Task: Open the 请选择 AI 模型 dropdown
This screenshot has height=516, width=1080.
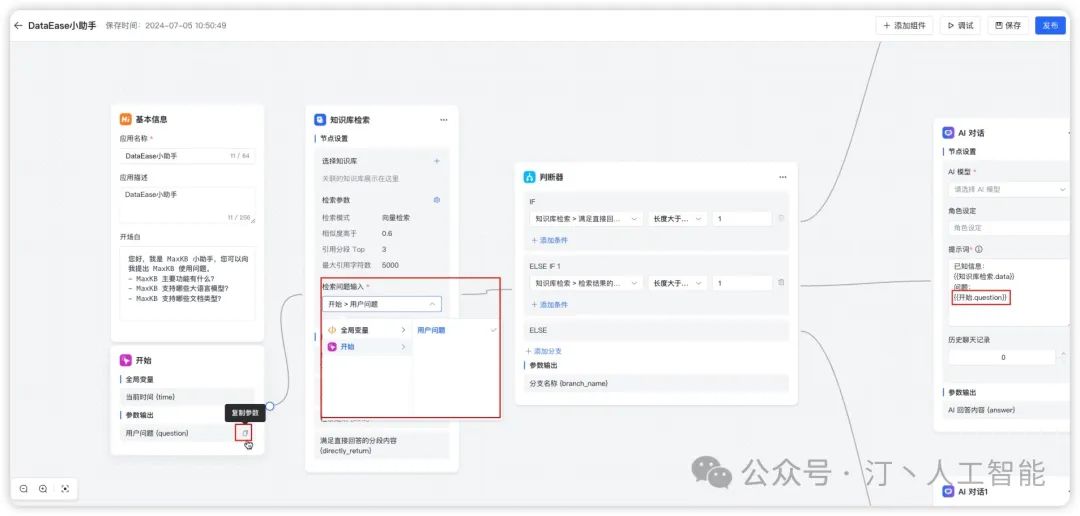Action: coord(1008,189)
